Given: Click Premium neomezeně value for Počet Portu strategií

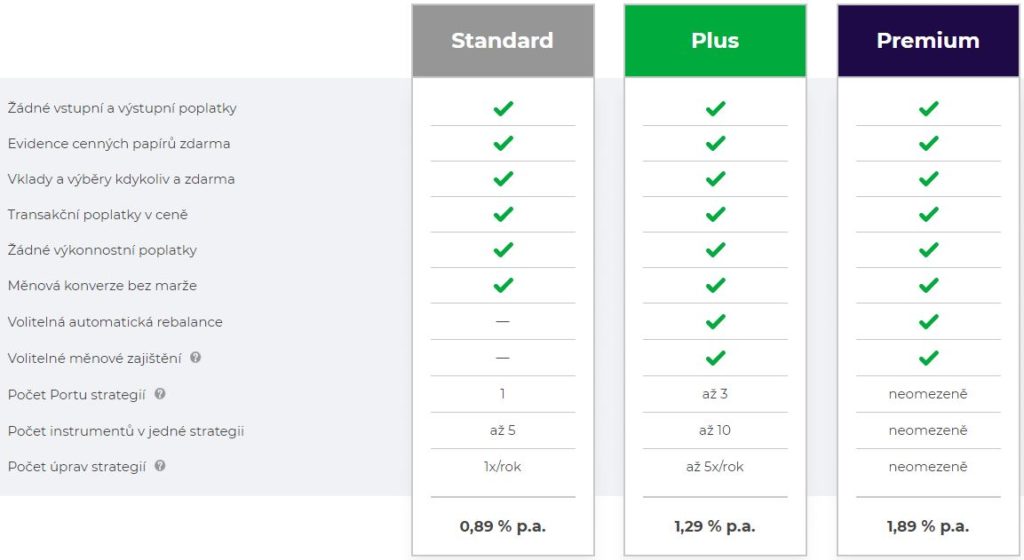Looking at the screenshot, I should click(928, 394).
